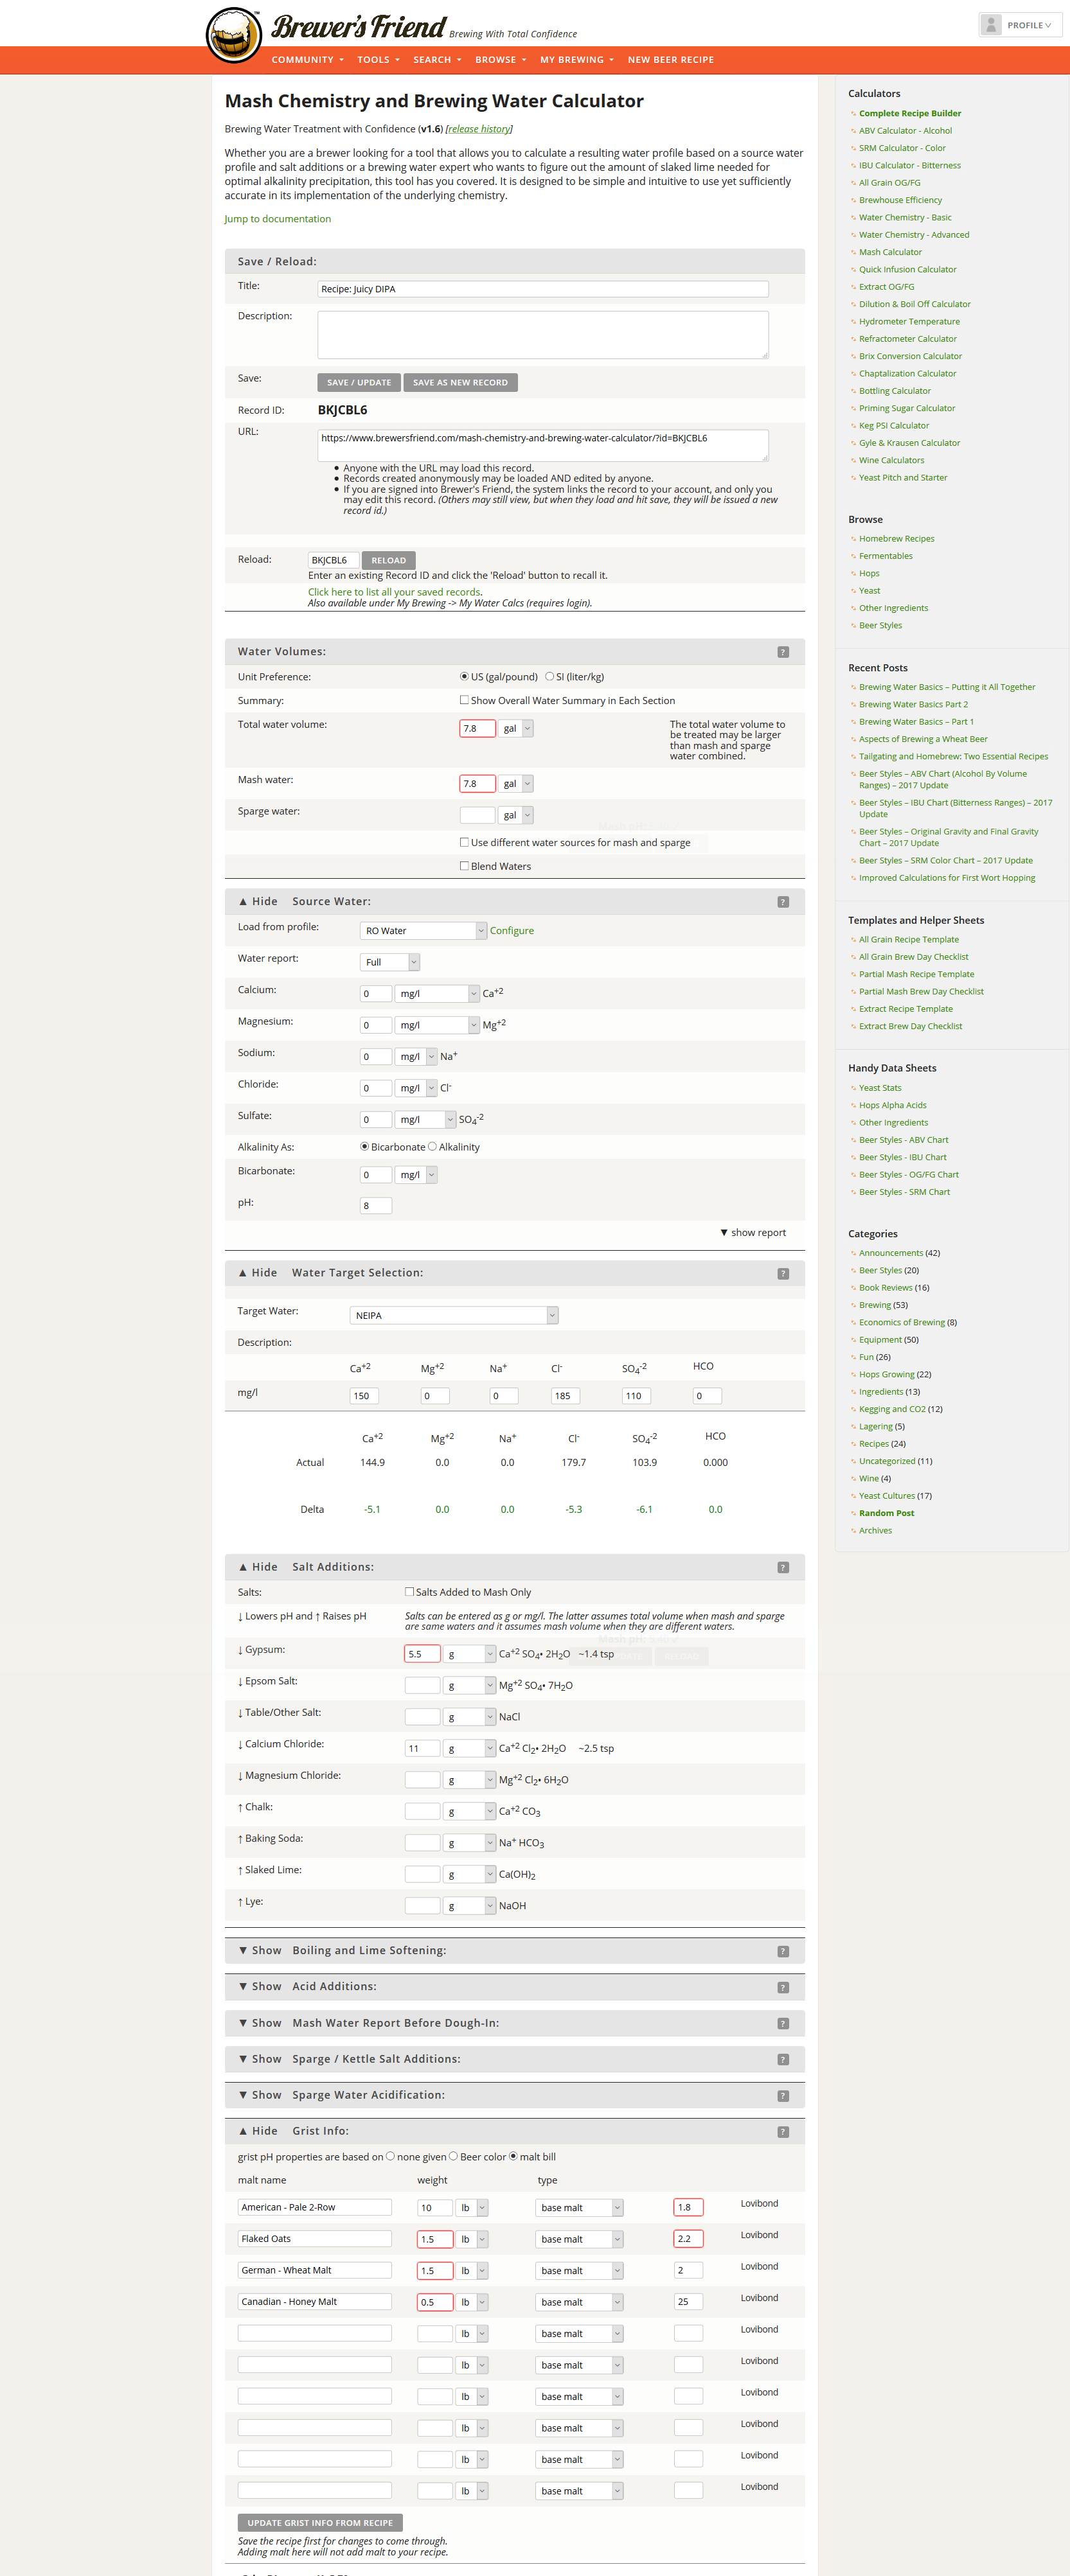The width and height of the screenshot is (1070, 2576).
Task: Enable Blend Waters checkbox
Action: click(464, 866)
